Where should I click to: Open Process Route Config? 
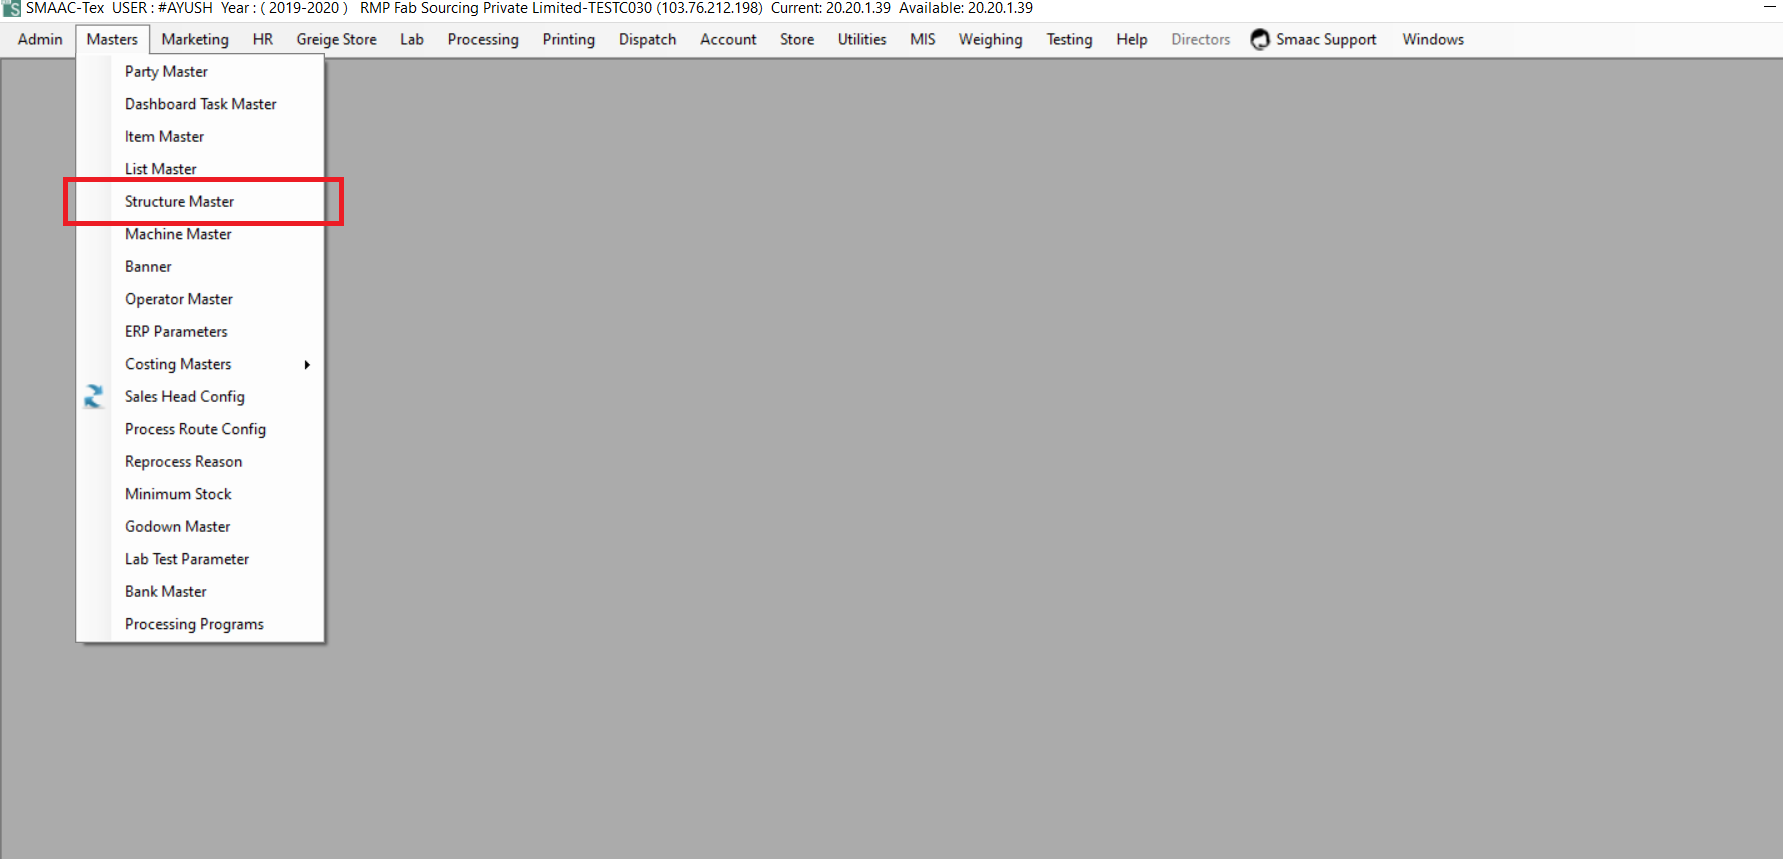coord(200,429)
